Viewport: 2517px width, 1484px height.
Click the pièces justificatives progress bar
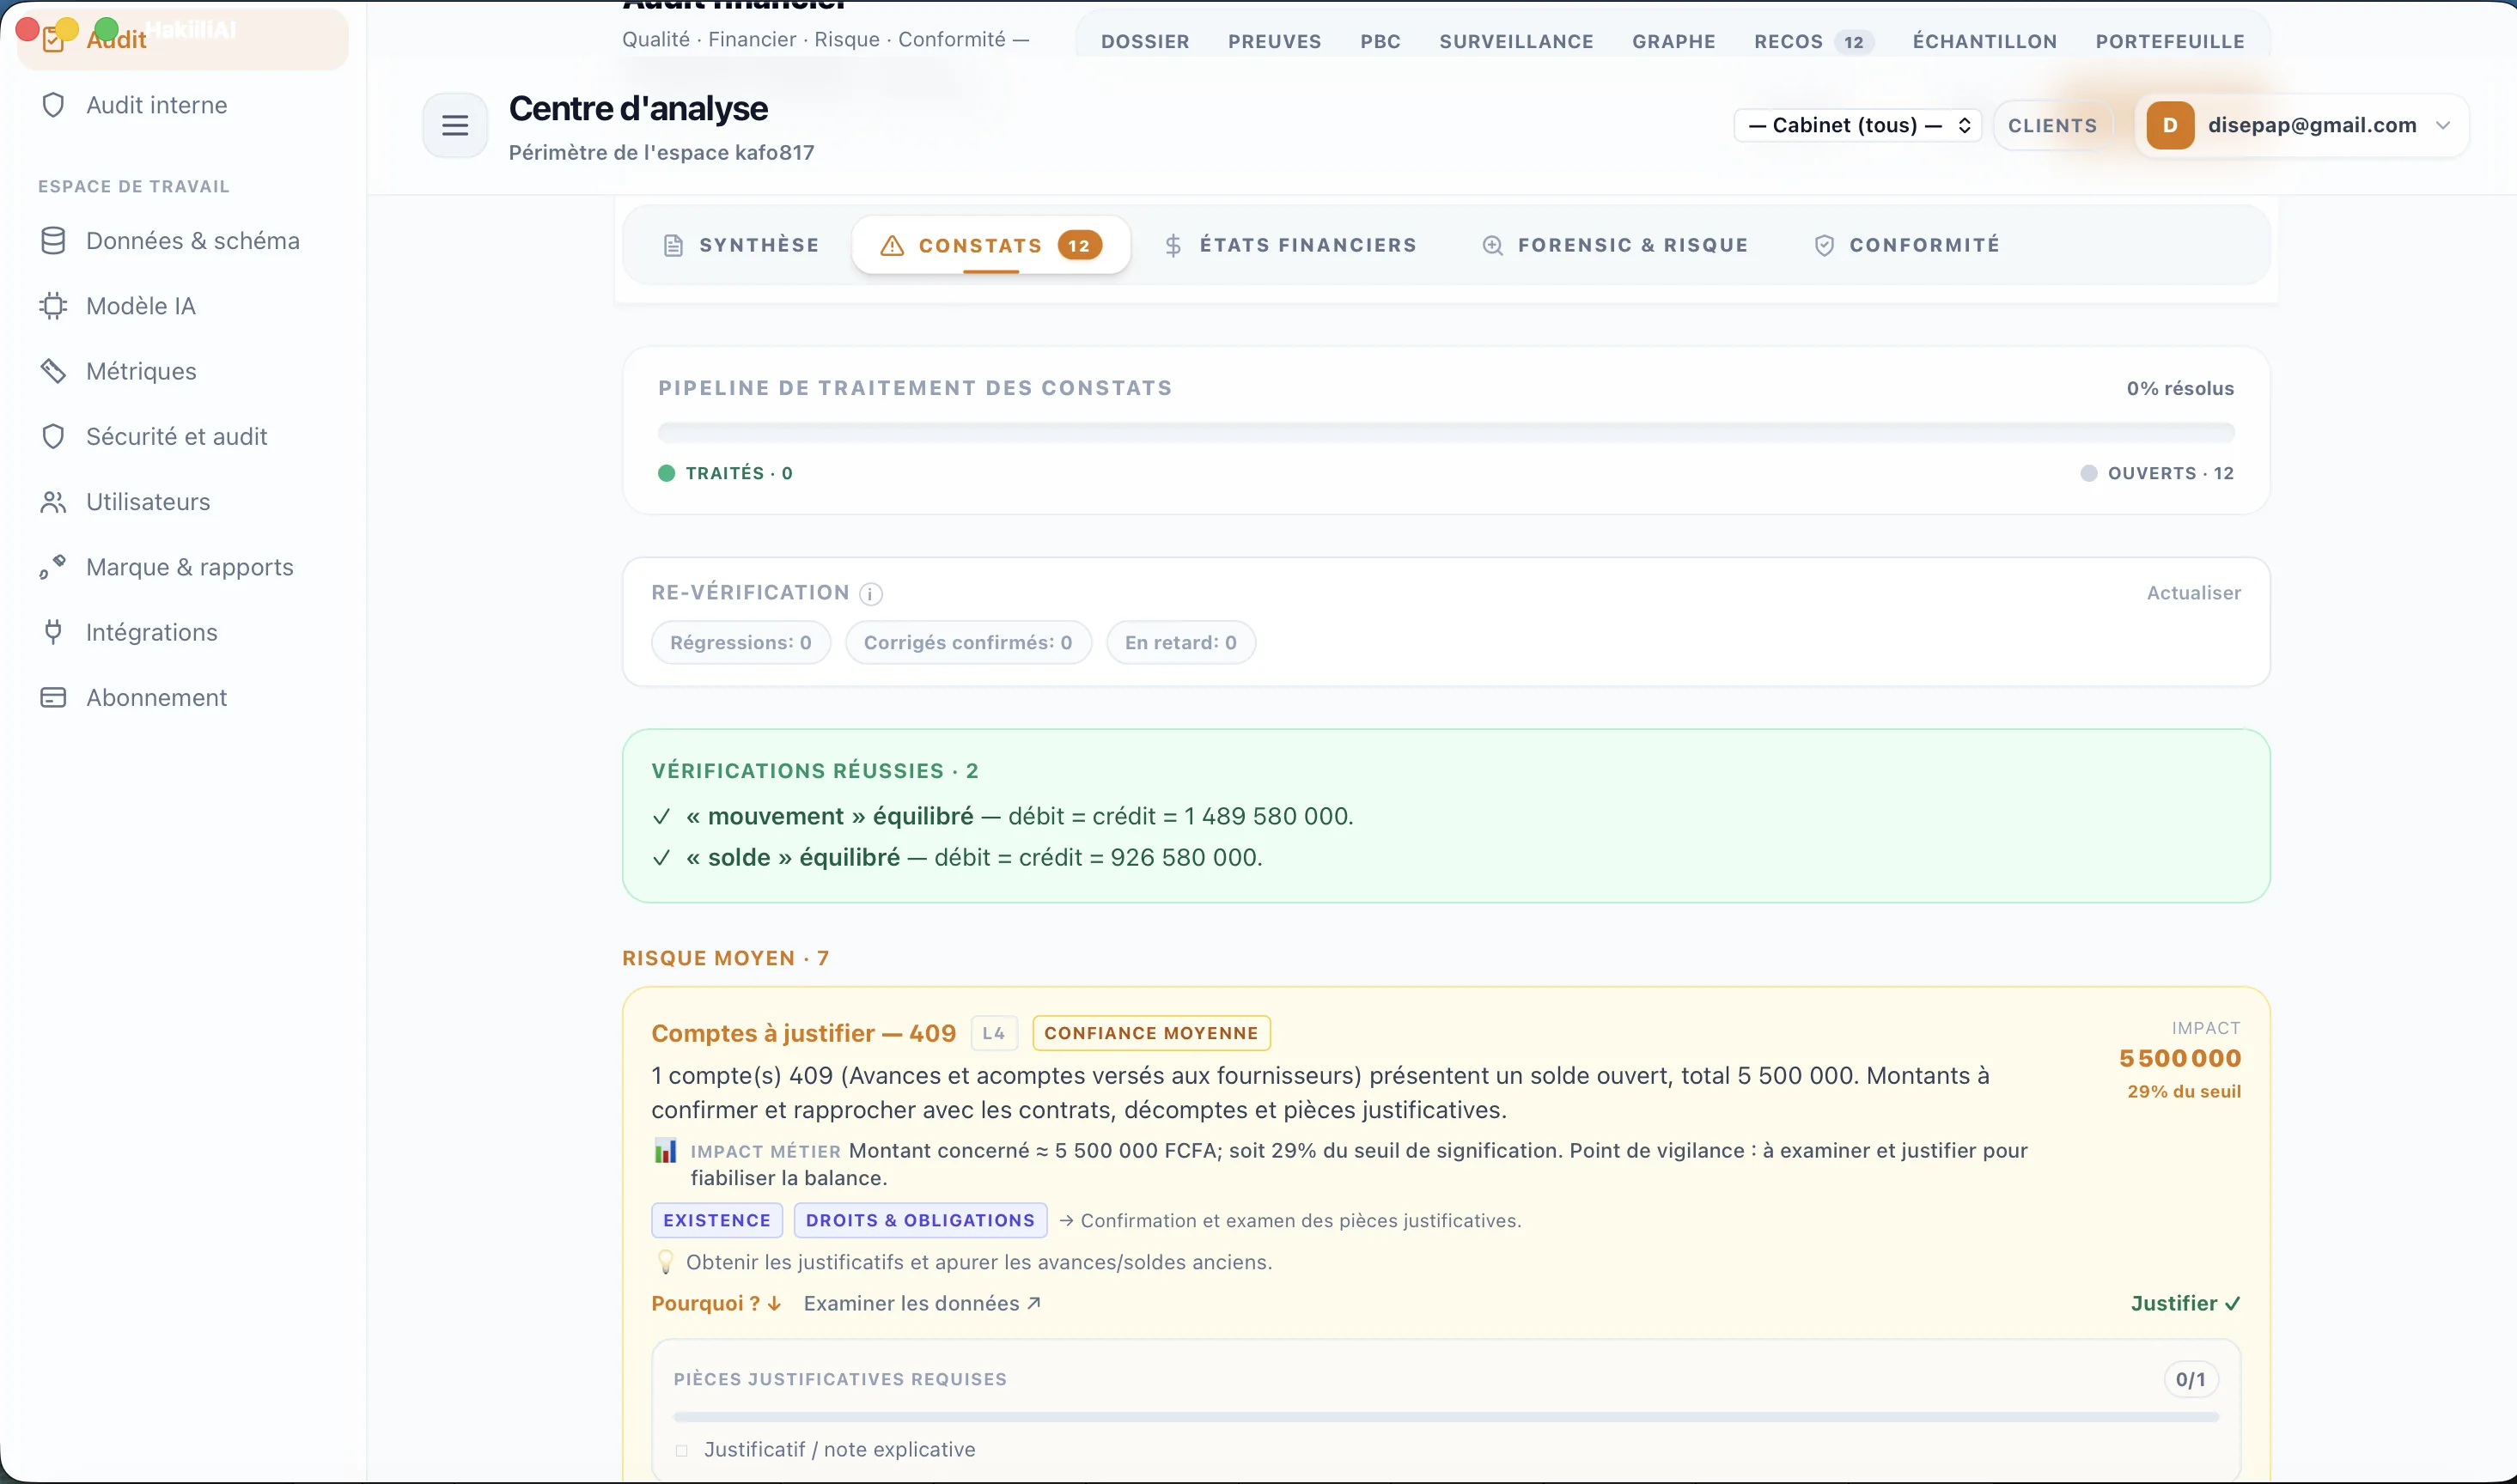(x=1445, y=1417)
